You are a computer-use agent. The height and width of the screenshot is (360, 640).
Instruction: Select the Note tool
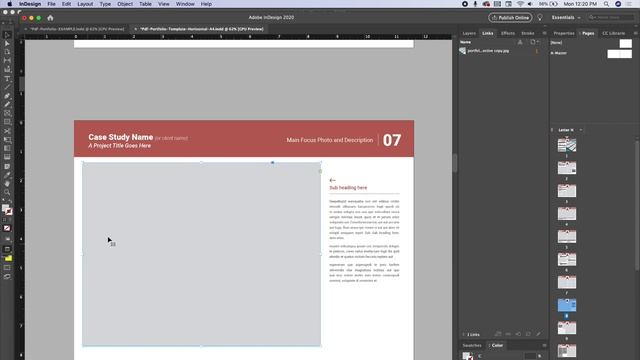[7, 166]
